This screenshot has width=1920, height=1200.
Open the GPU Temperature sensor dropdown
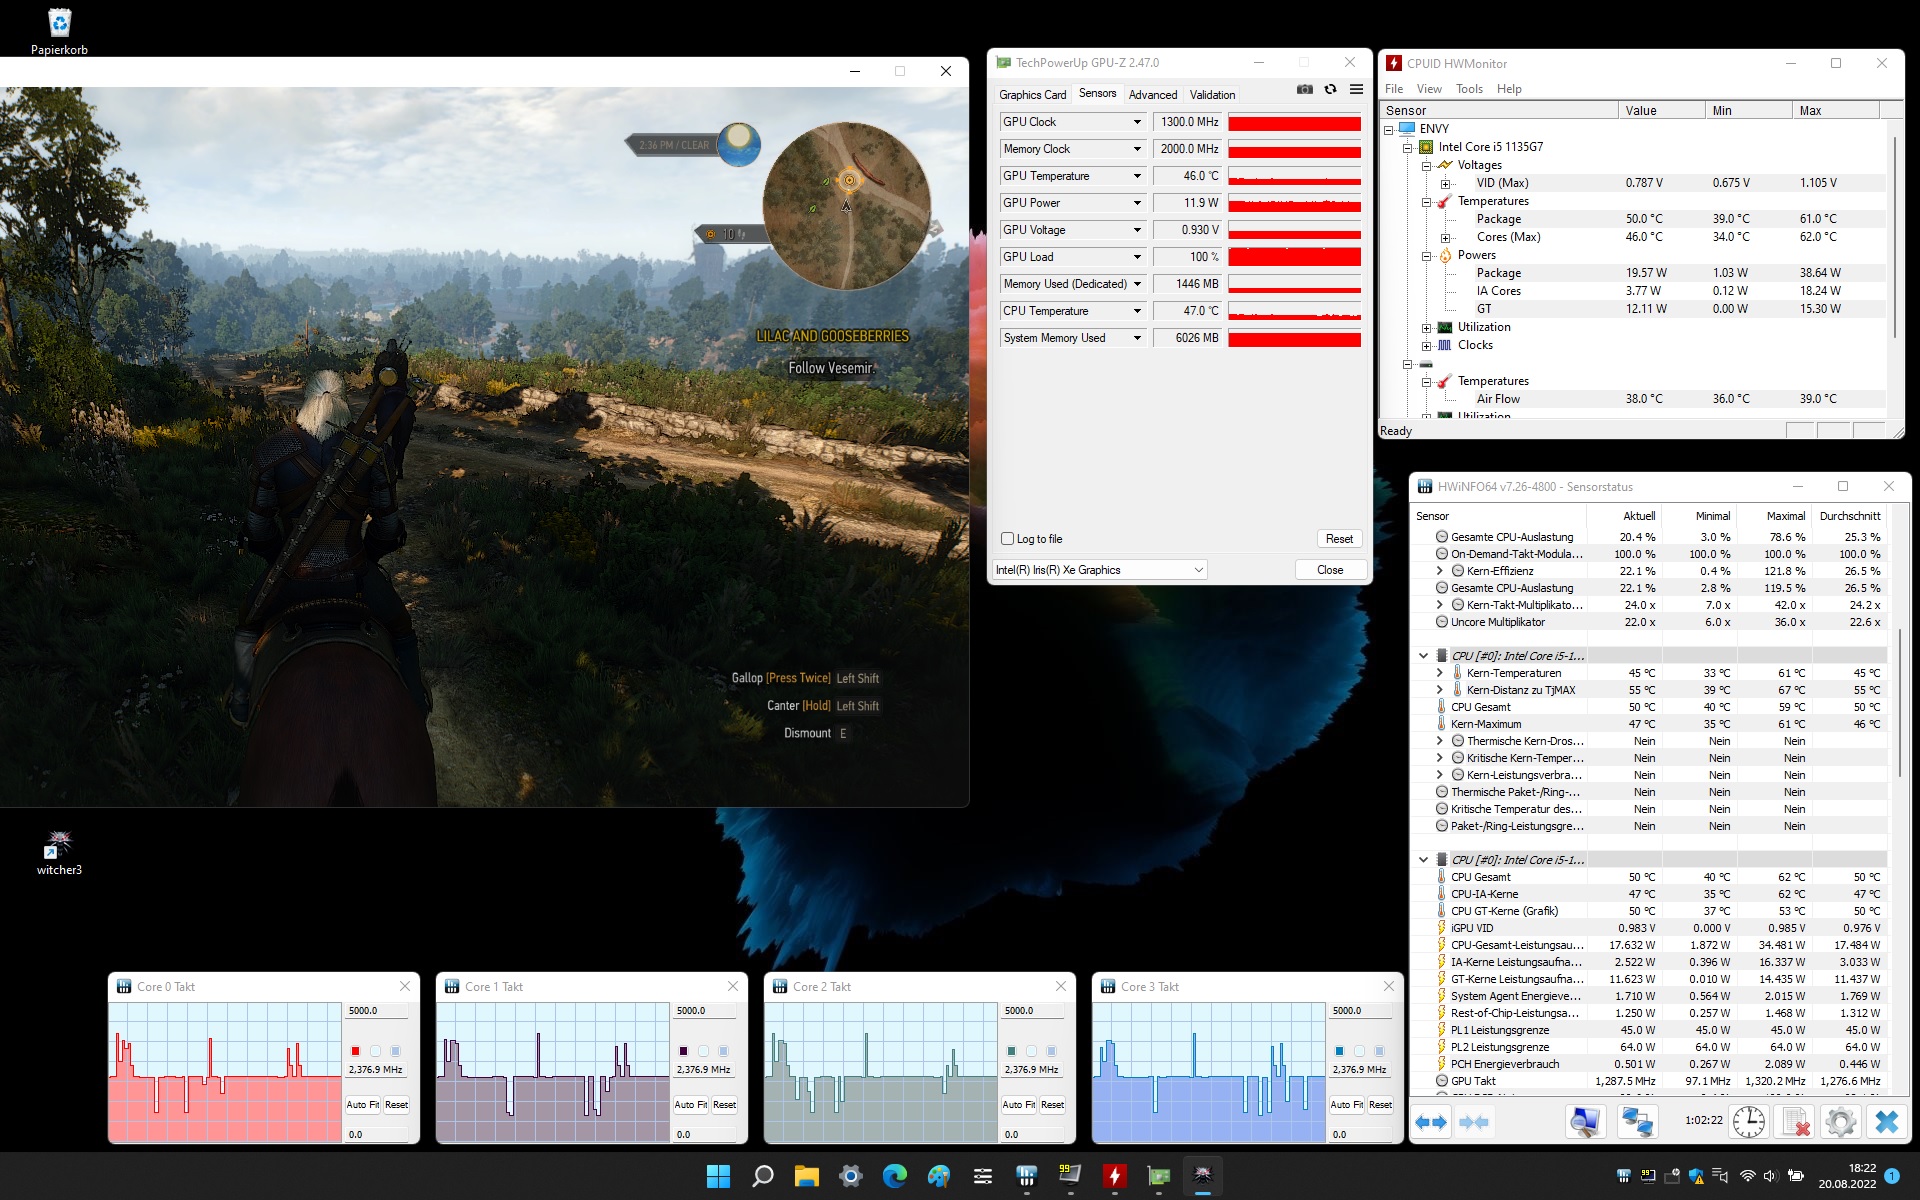(x=1137, y=176)
